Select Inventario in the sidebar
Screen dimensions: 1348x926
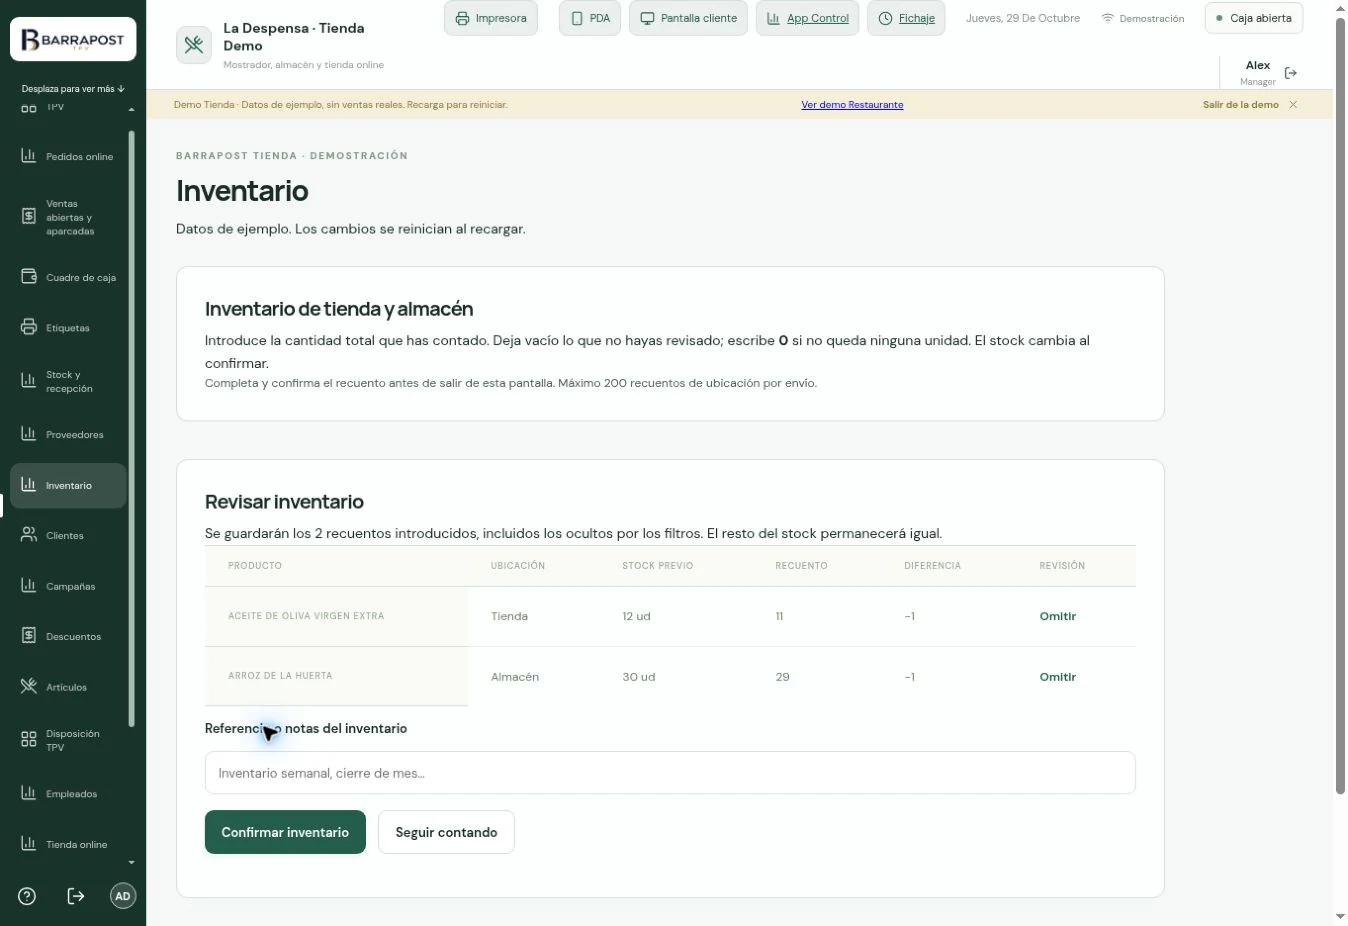[68, 486]
